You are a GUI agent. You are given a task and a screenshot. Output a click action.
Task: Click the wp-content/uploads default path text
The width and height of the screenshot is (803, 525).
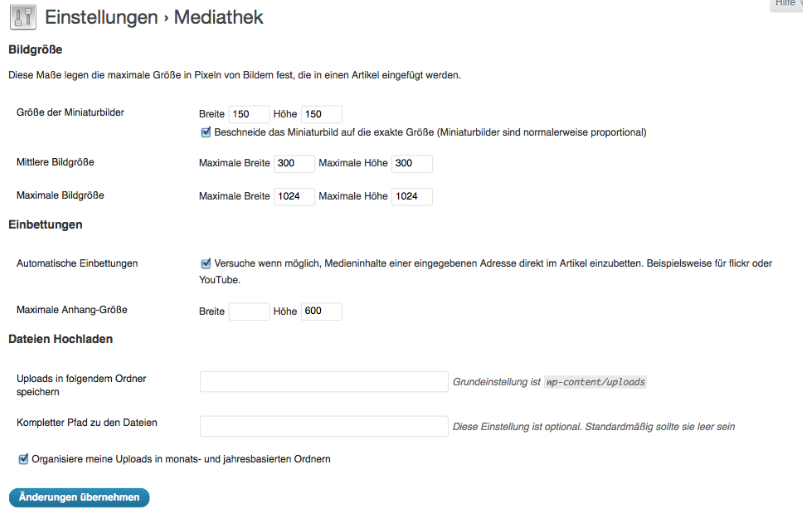(x=596, y=382)
